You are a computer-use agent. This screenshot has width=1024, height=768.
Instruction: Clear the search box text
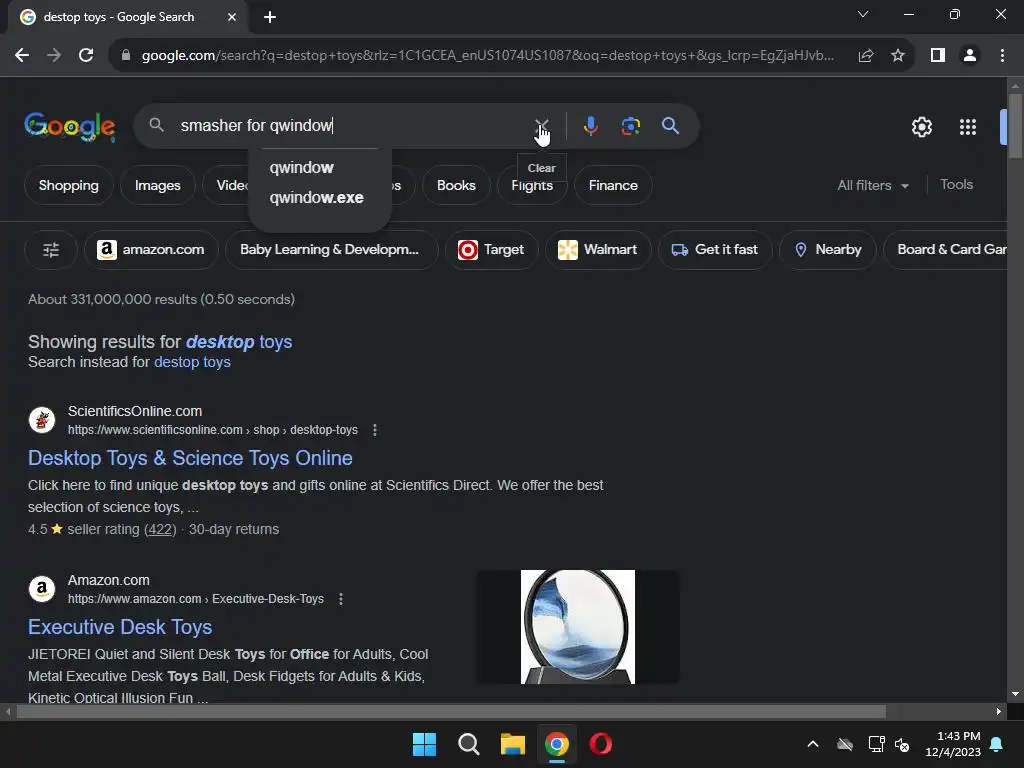541,125
